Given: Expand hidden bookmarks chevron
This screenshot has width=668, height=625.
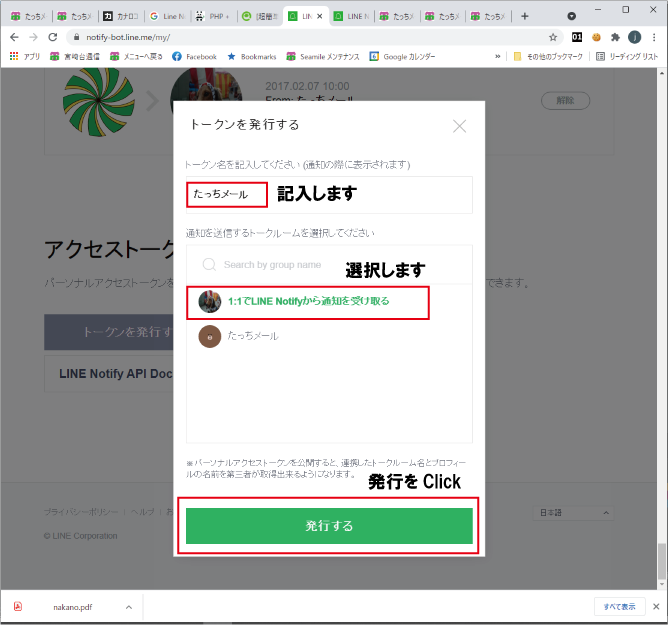Looking at the screenshot, I should pos(498,56).
